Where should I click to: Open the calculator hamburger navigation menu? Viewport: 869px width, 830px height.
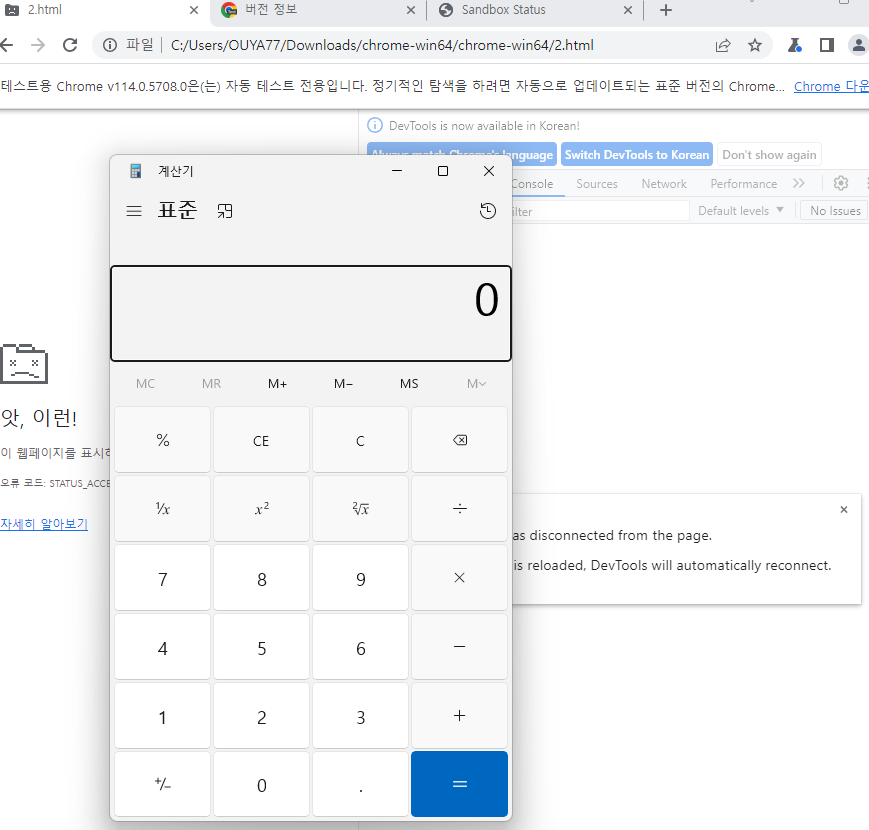pyautogui.click(x=134, y=211)
